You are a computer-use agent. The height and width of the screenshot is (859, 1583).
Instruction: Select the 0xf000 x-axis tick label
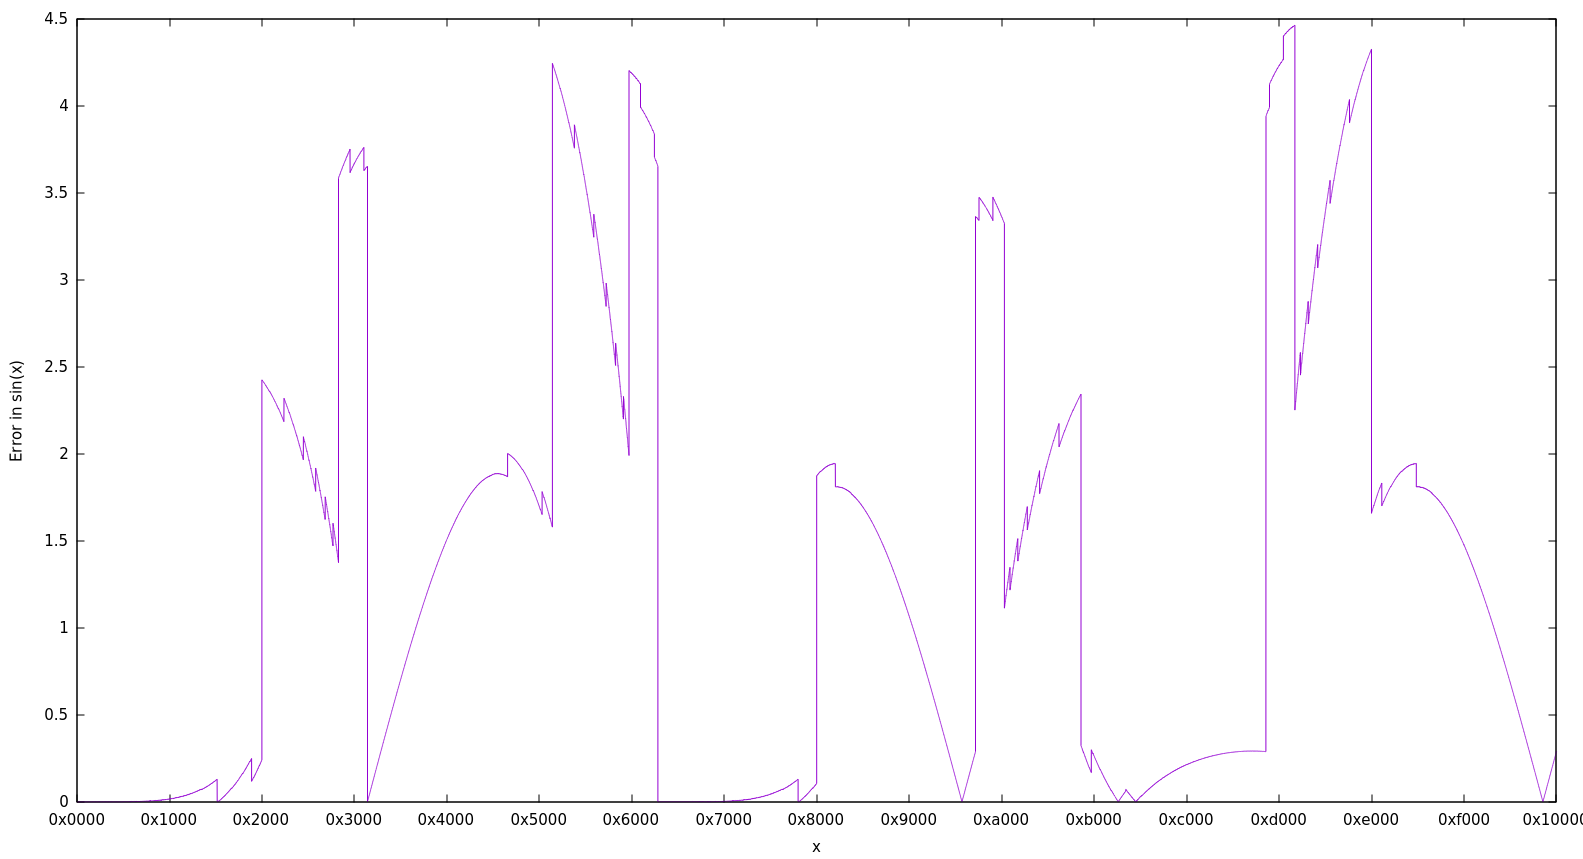(x=1463, y=820)
